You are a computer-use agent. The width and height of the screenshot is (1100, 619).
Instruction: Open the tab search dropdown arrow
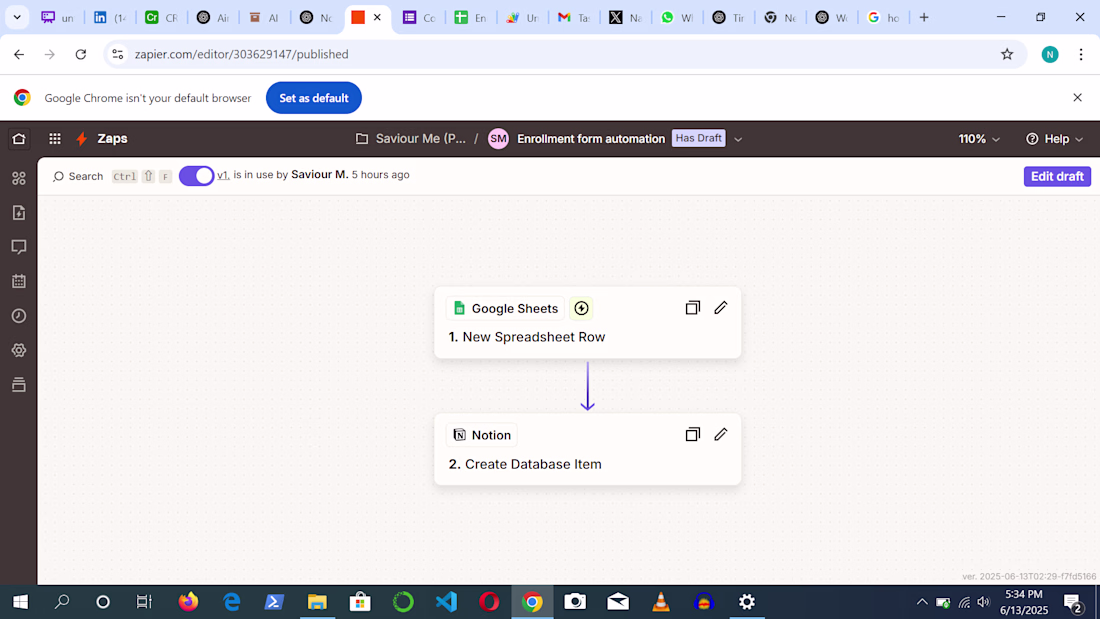[x=17, y=18]
